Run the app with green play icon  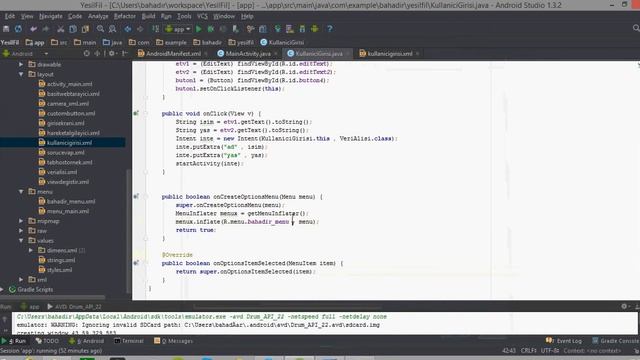click(199, 29)
